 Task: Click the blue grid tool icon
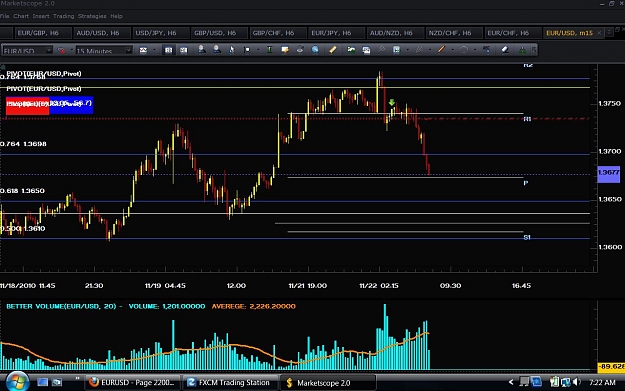click(x=396, y=50)
